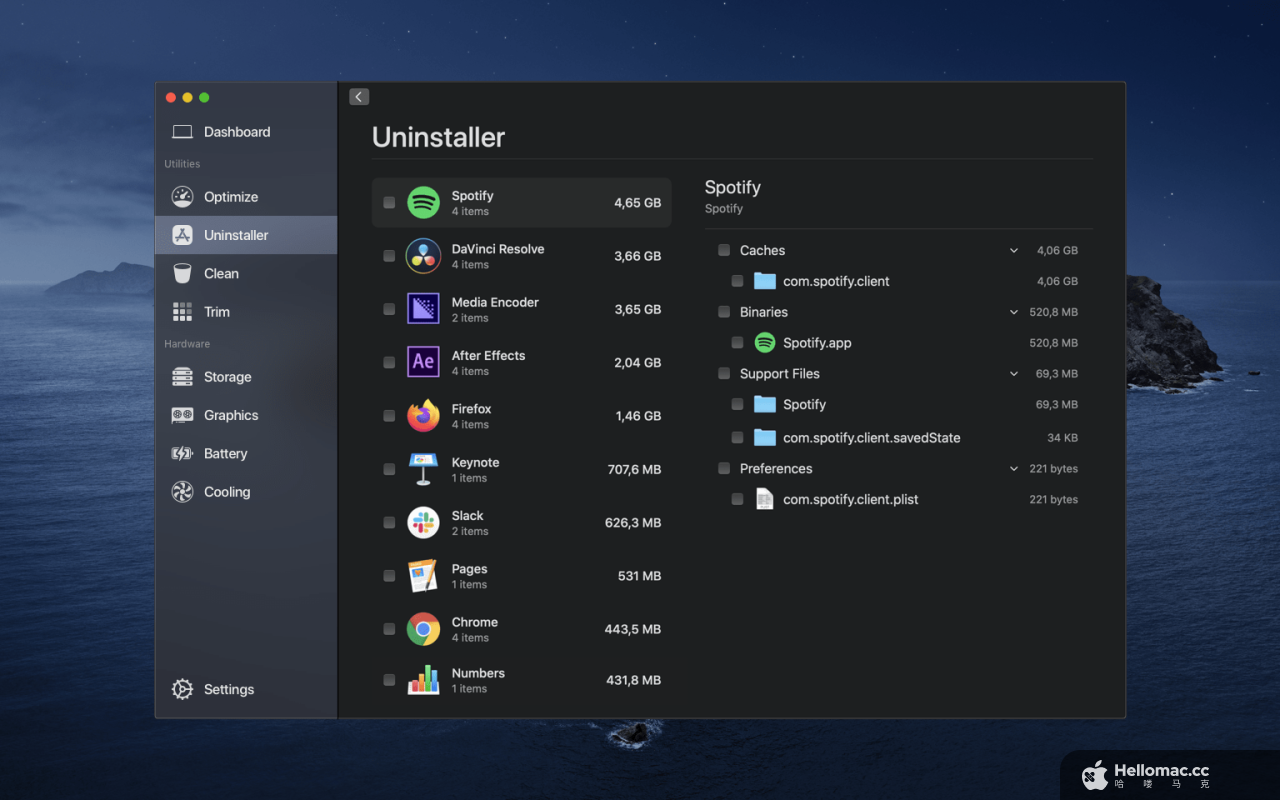Click the Graphics card icon
The width and height of the screenshot is (1280, 800).
182,415
